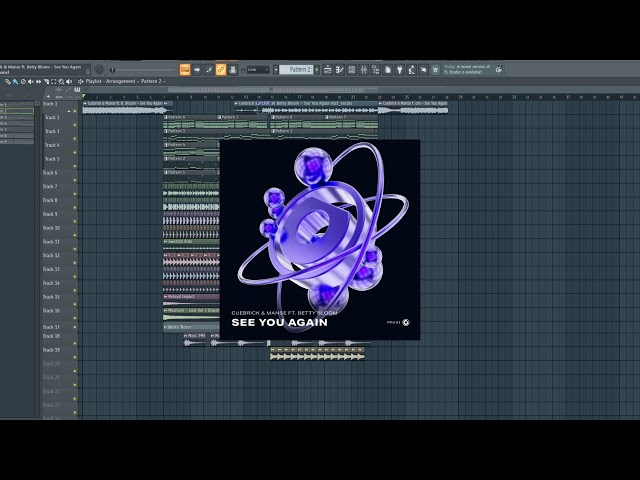Click the icon left of the cart
640x480 pixels.
pos(423,70)
